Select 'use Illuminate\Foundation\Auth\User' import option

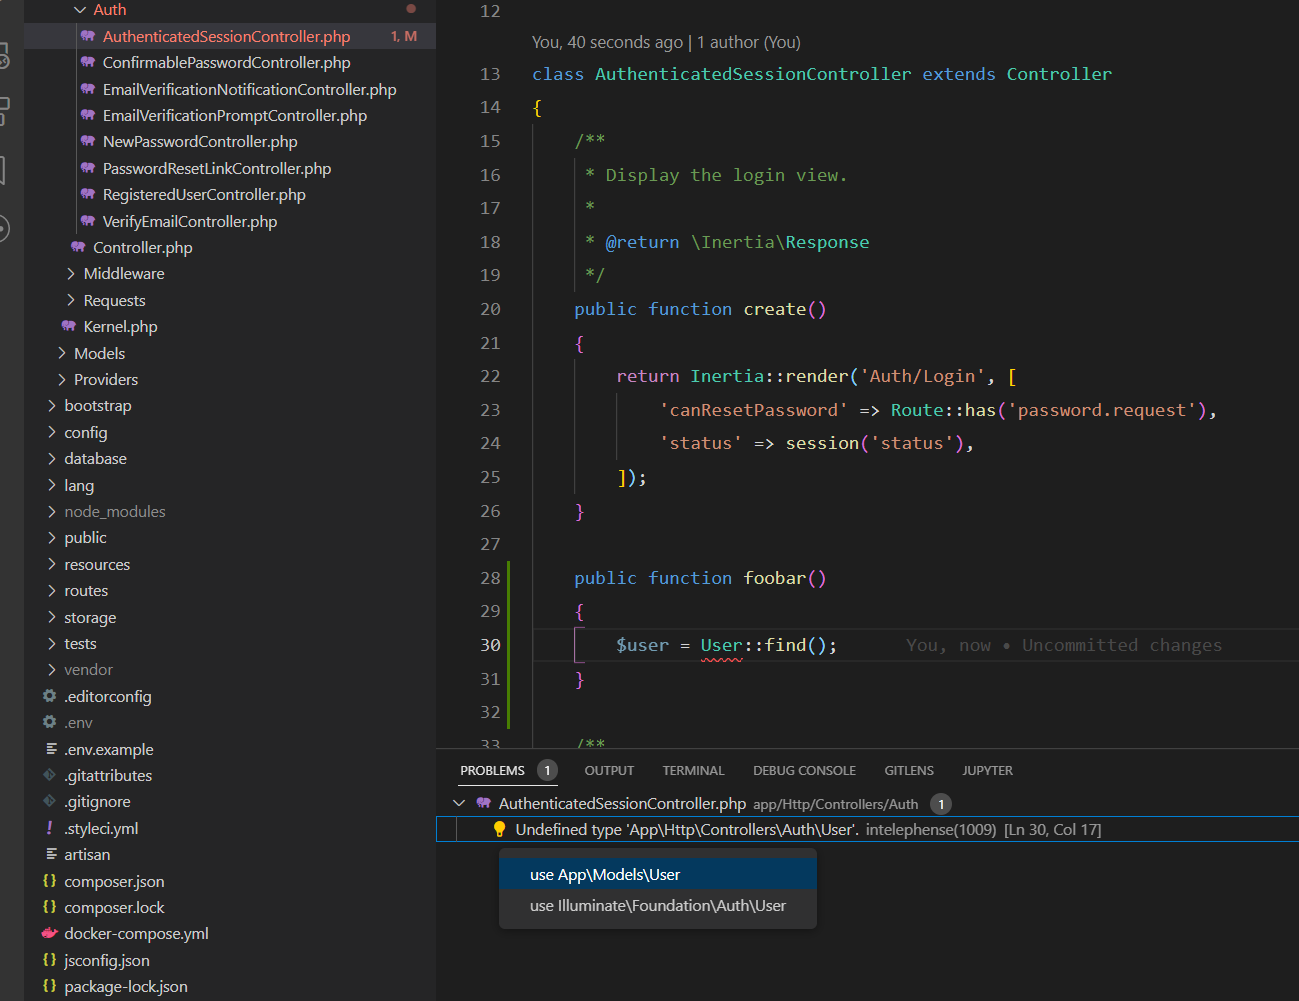657,905
